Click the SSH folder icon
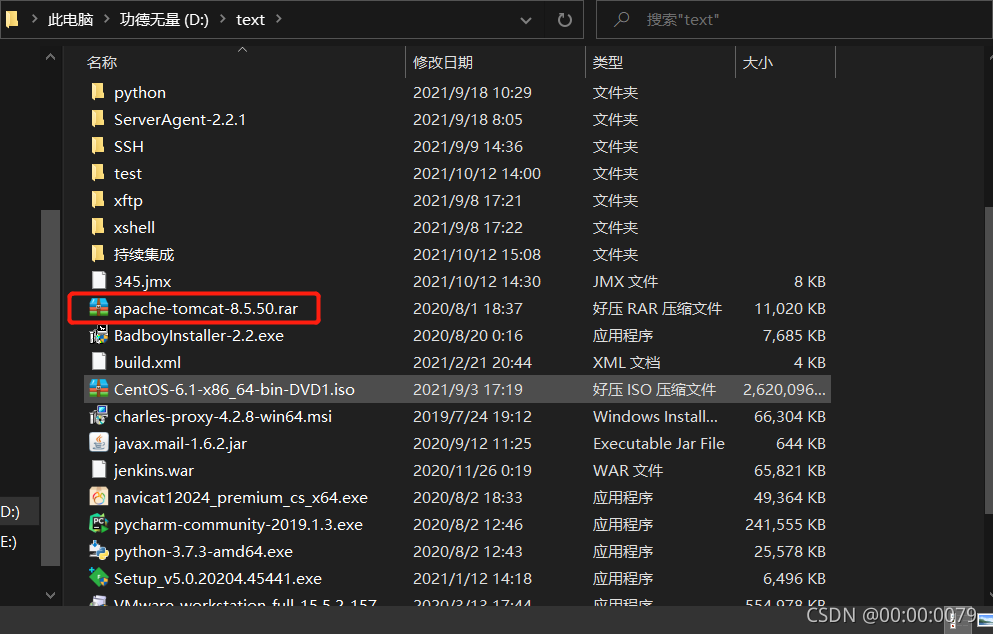This screenshot has width=993, height=634. click(98, 146)
